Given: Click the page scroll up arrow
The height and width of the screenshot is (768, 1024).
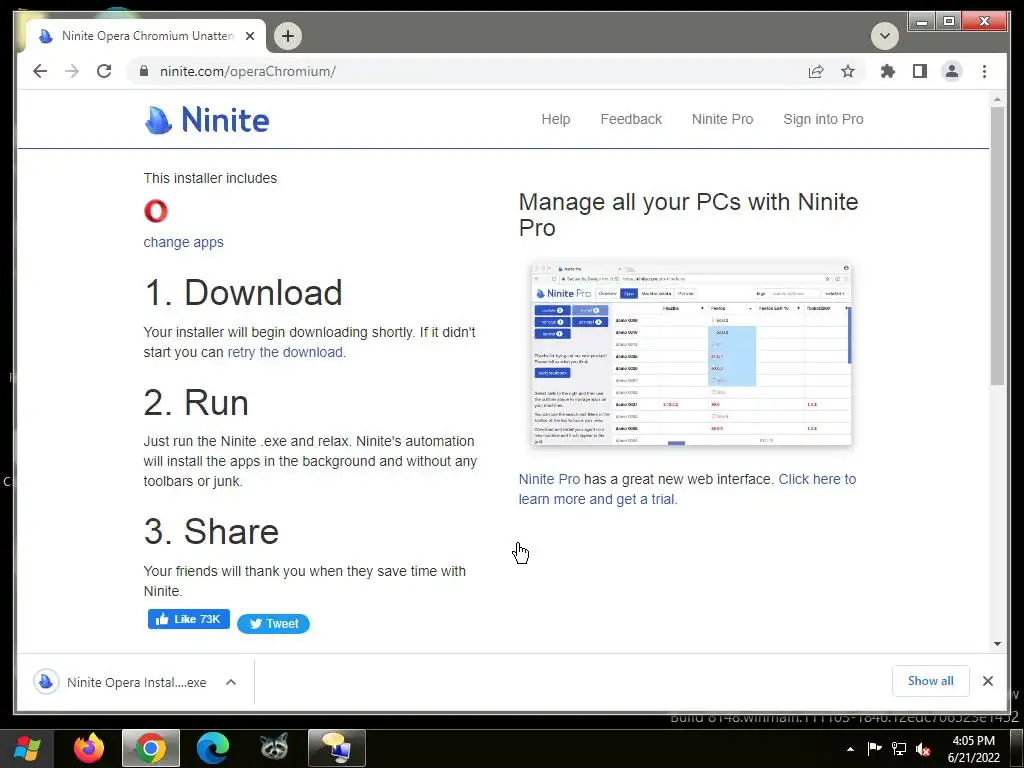Looking at the screenshot, I should coord(997,100).
